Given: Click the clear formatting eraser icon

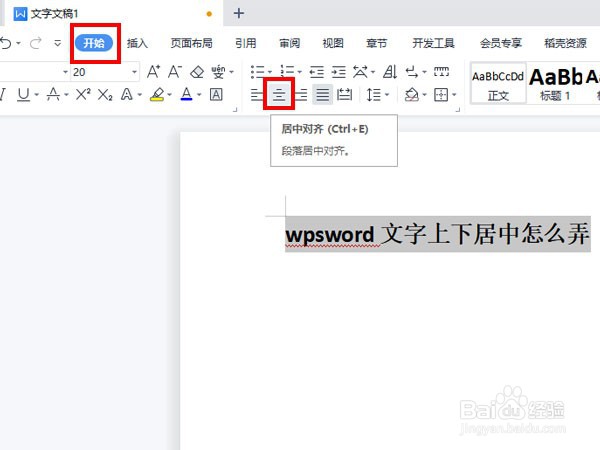Looking at the screenshot, I should click(197, 72).
